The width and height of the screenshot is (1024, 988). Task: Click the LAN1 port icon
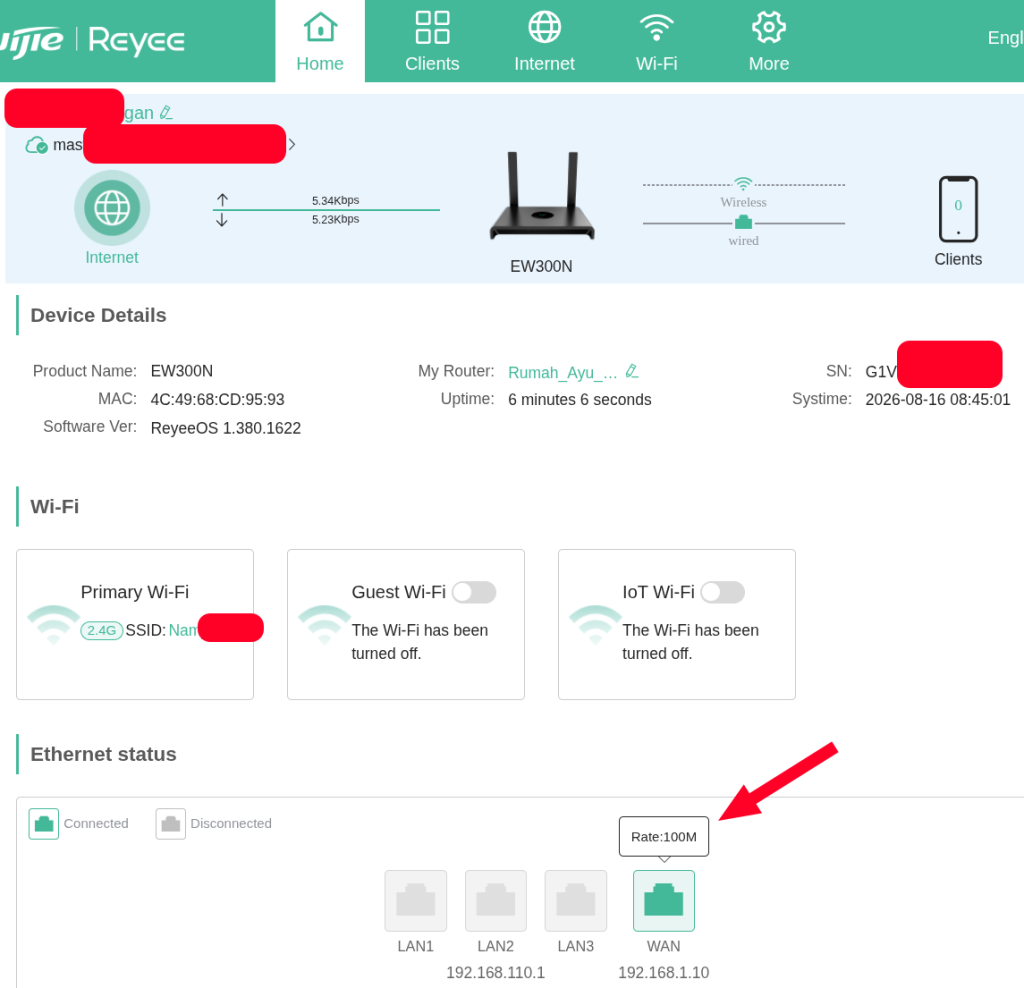(415, 900)
